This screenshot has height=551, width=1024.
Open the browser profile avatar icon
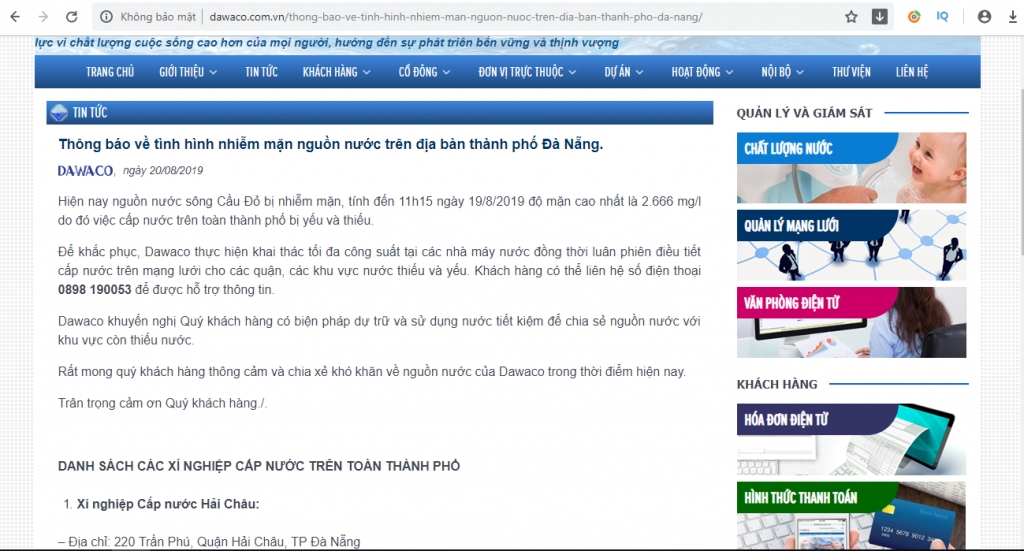[x=984, y=17]
